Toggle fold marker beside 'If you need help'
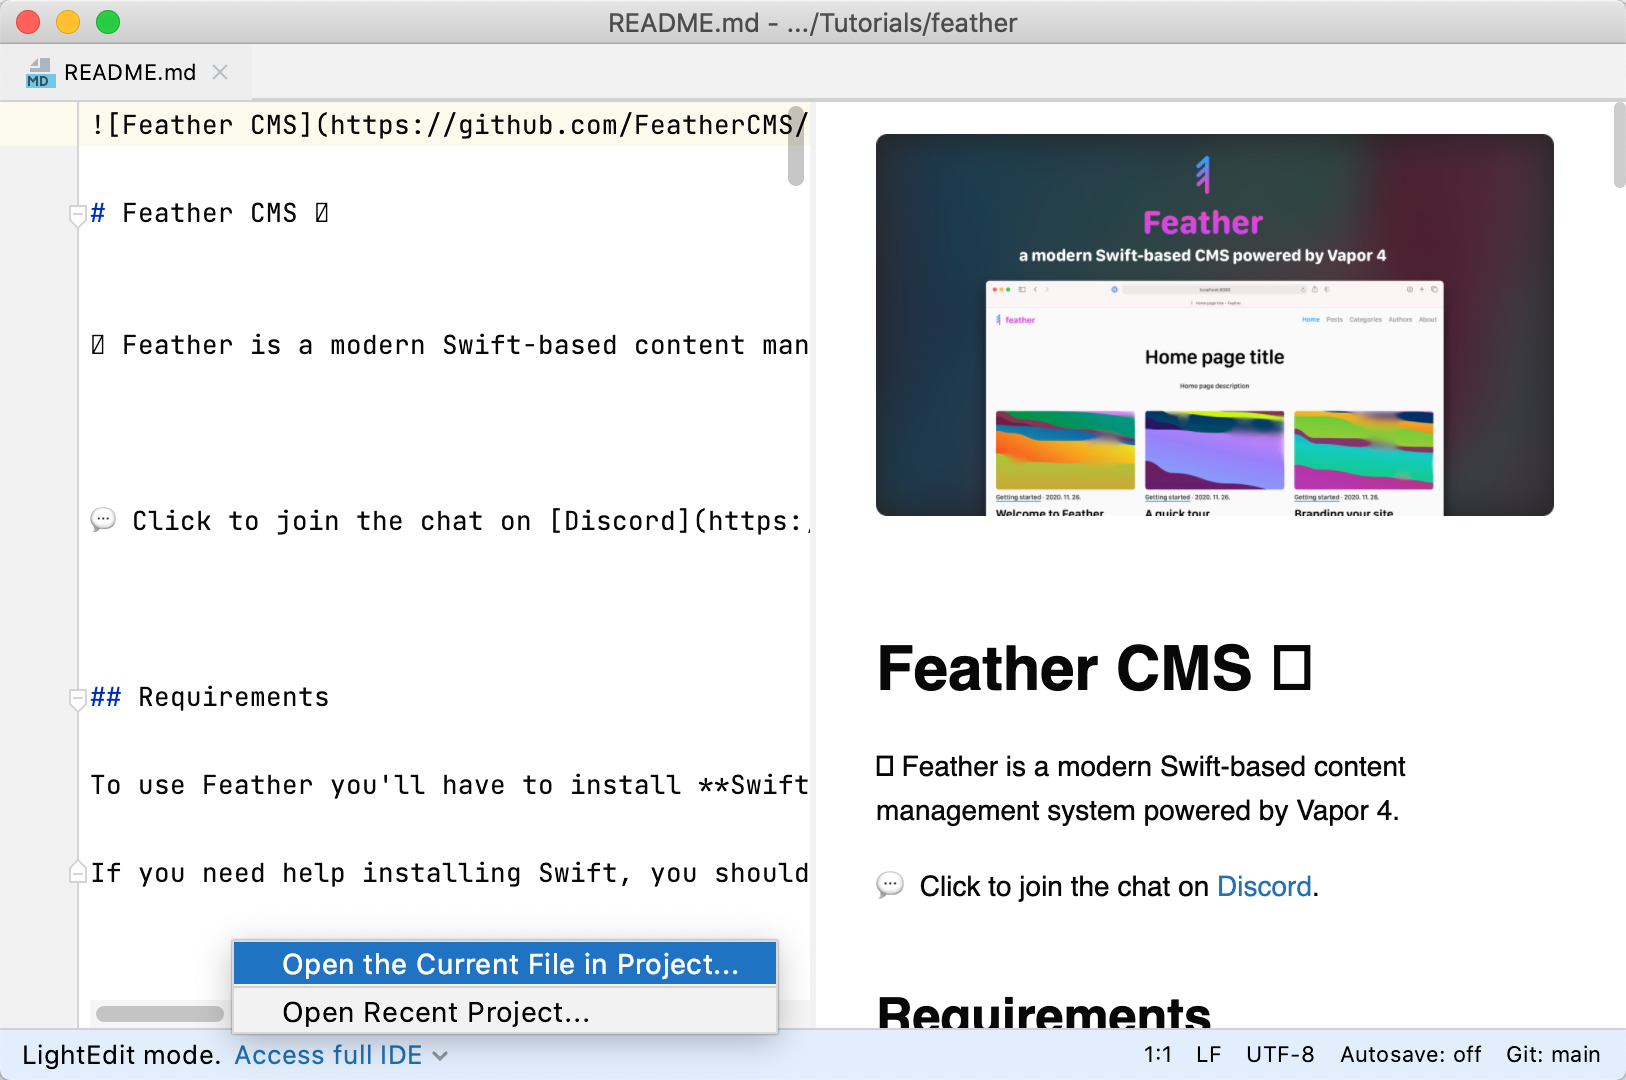1626x1080 pixels. pyautogui.click(x=77, y=872)
